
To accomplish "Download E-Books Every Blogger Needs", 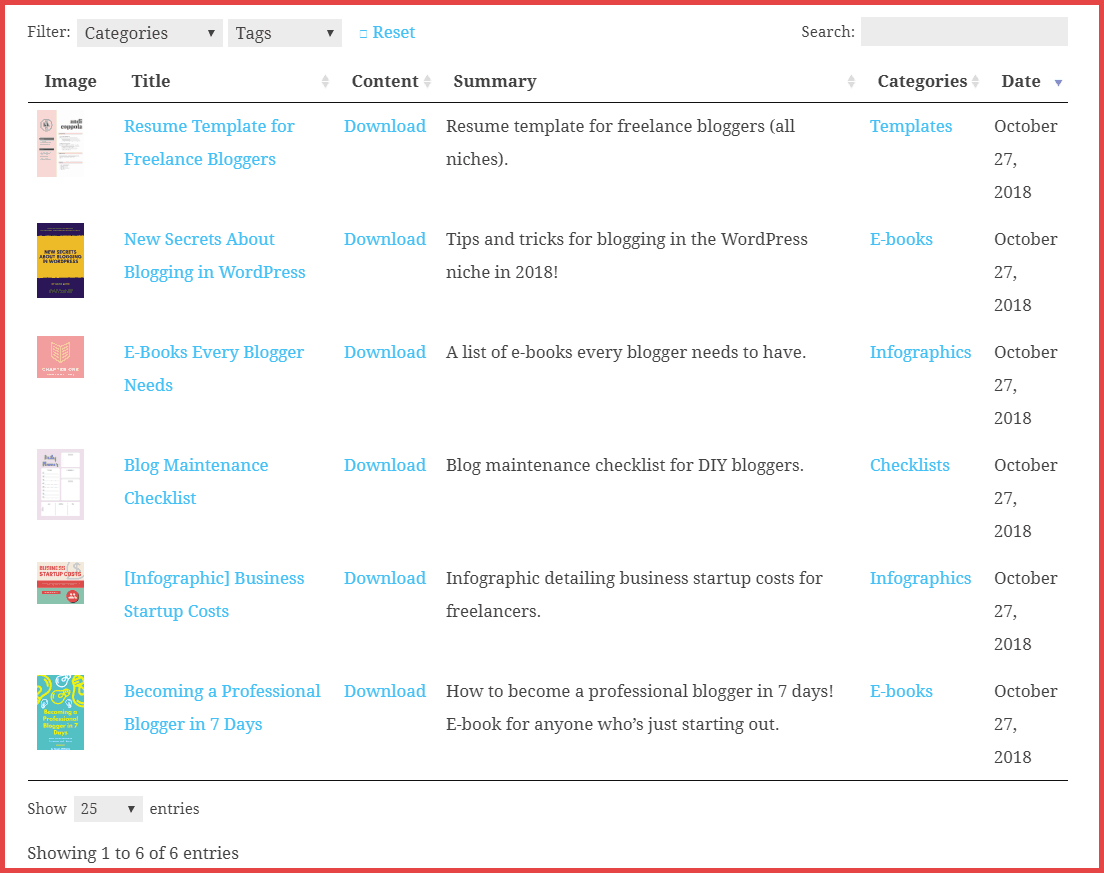I will click(385, 352).
